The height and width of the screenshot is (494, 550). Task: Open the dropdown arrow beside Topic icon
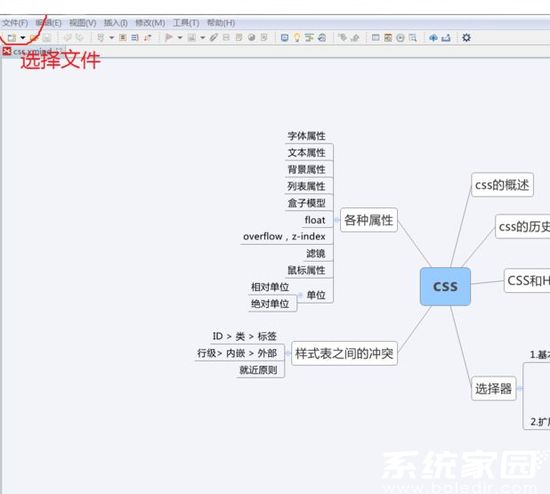tap(112, 38)
